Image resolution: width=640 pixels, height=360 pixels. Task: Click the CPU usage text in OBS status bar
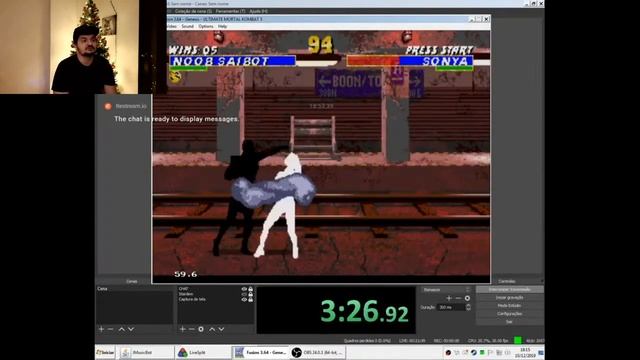click(488, 340)
